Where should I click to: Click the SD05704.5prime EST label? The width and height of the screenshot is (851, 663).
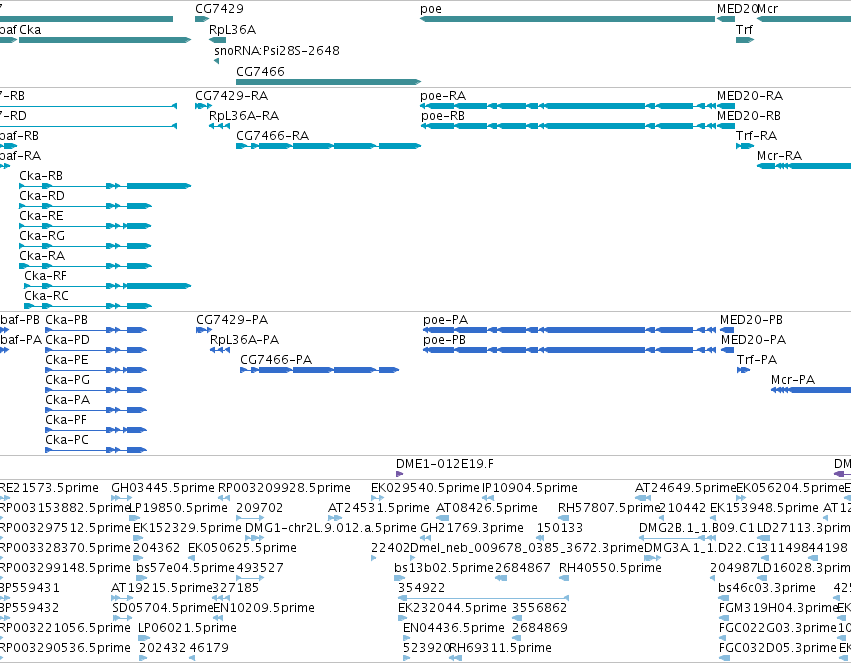[x=163, y=608]
